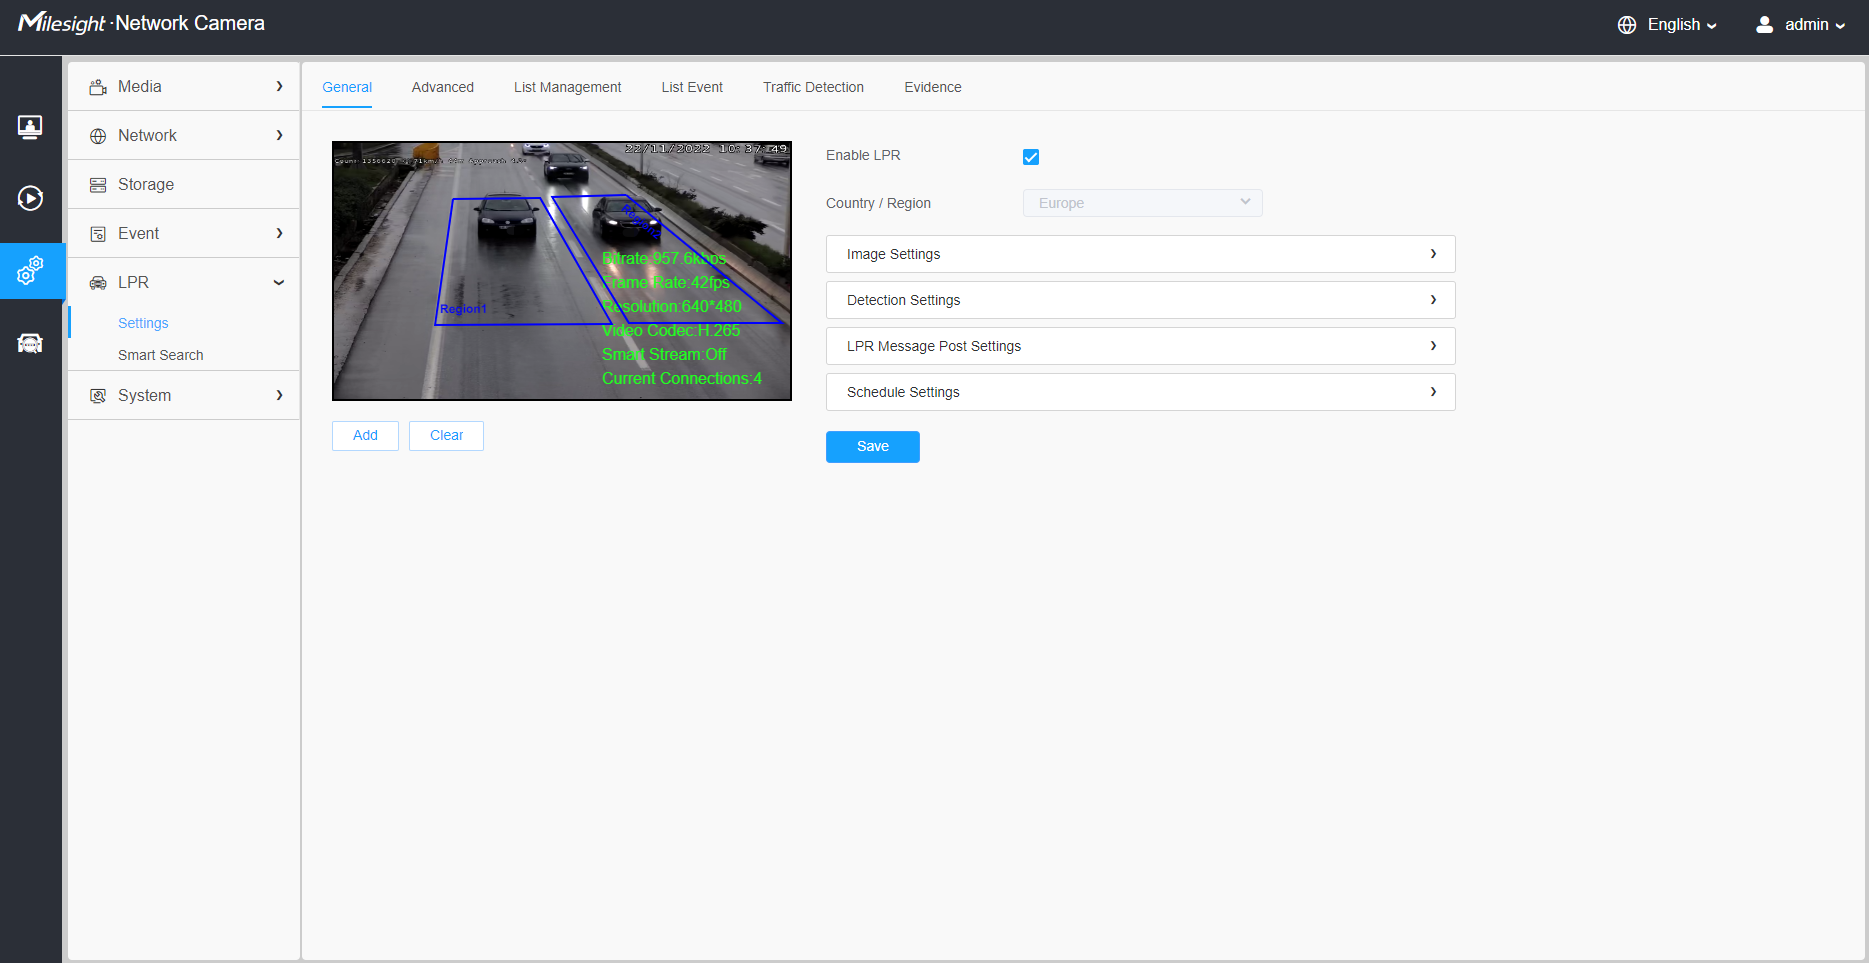The image size is (1869, 963).
Task: Open the English language dropdown
Action: (x=1682, y=25)
